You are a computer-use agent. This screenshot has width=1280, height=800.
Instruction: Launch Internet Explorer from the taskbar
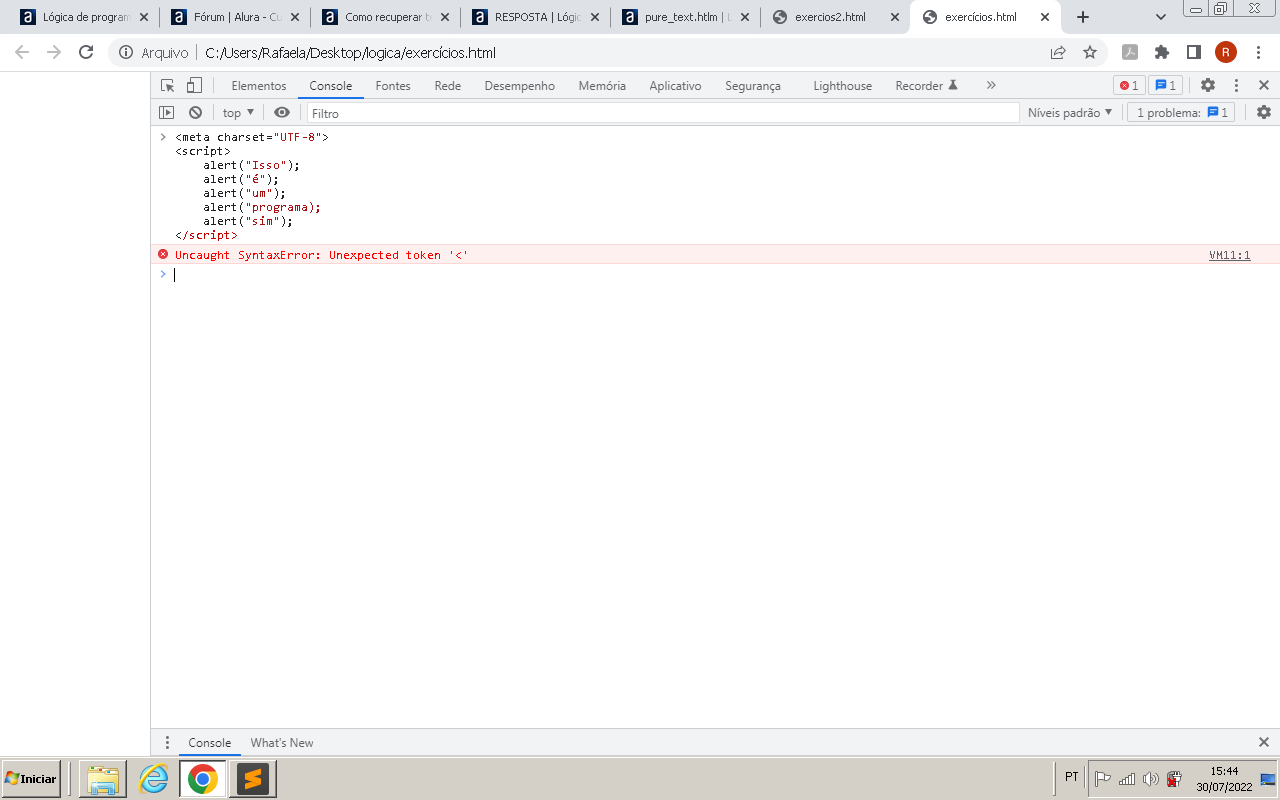pyautogui.click(x=153, y=779)
